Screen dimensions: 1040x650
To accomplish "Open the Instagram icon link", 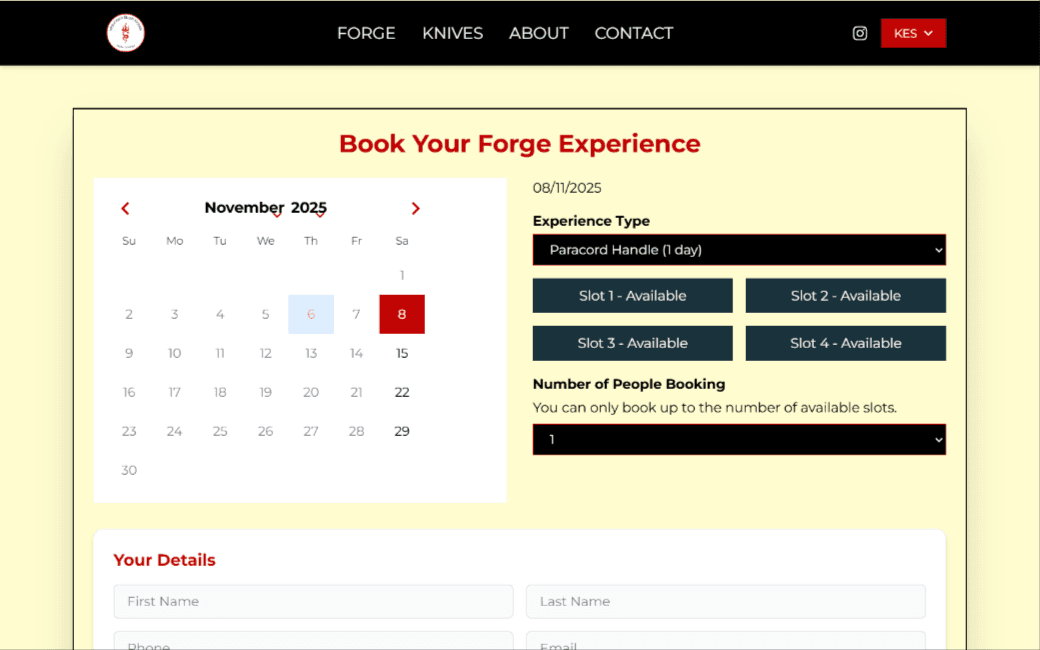I will (x=859, y=33).
